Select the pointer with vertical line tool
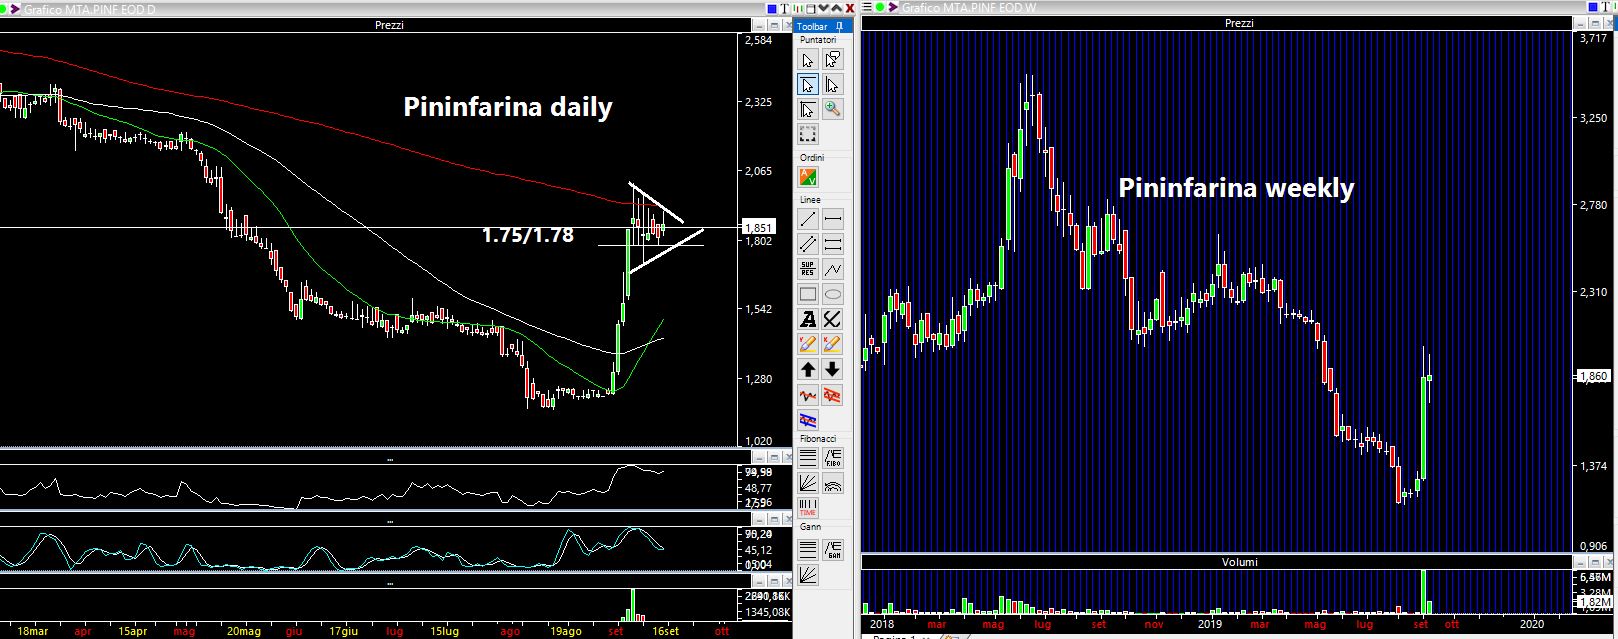Screen dimensions: 1618x639 click(x=832, y=85)
